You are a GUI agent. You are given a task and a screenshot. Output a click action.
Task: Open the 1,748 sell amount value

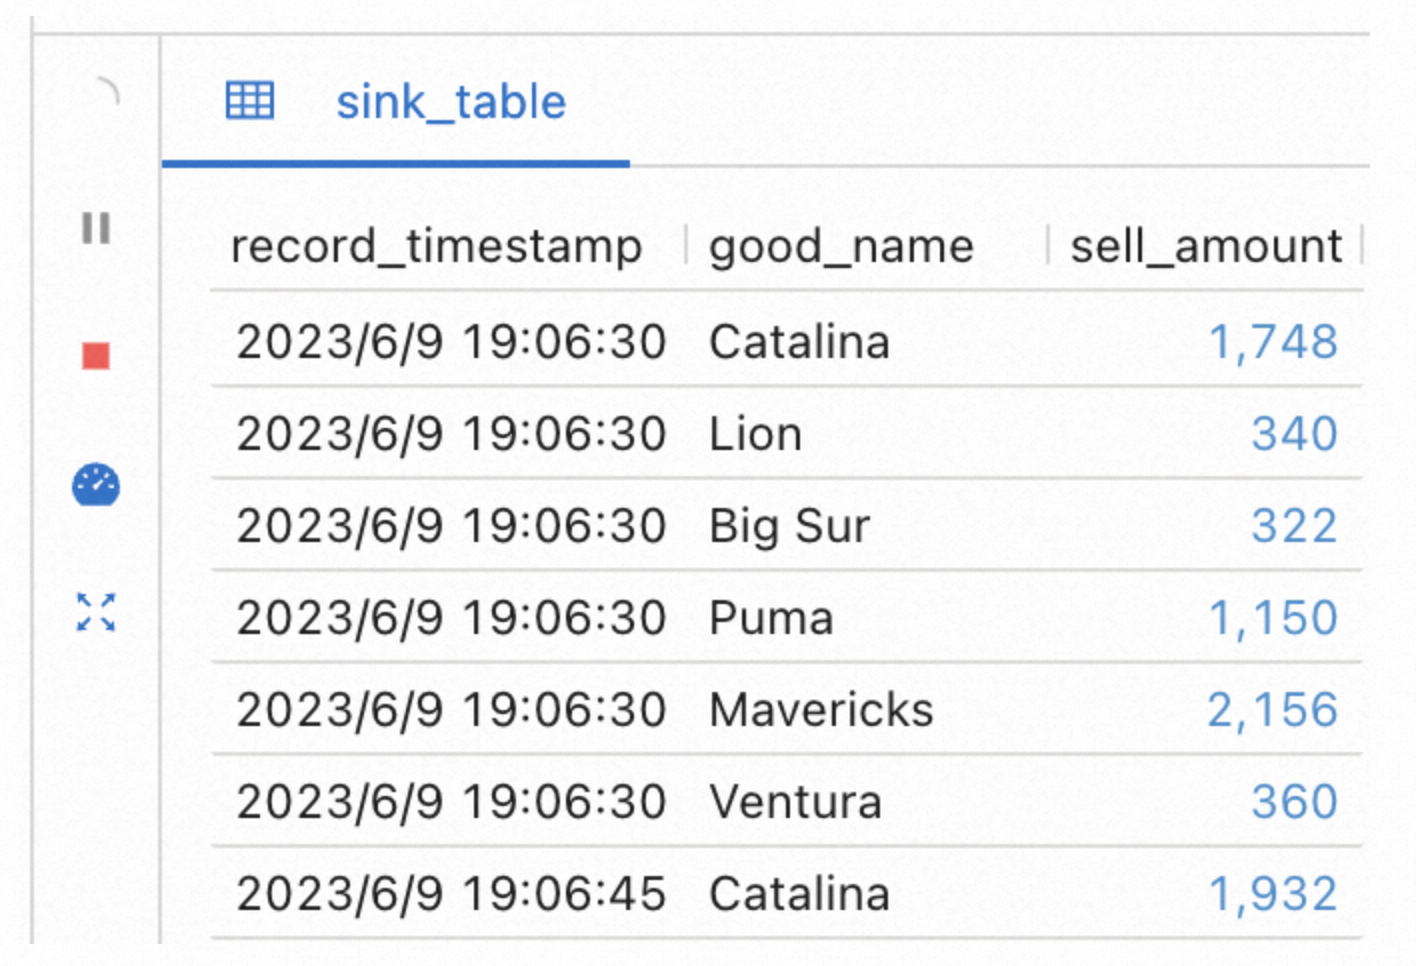click(x=1273, y=342)
